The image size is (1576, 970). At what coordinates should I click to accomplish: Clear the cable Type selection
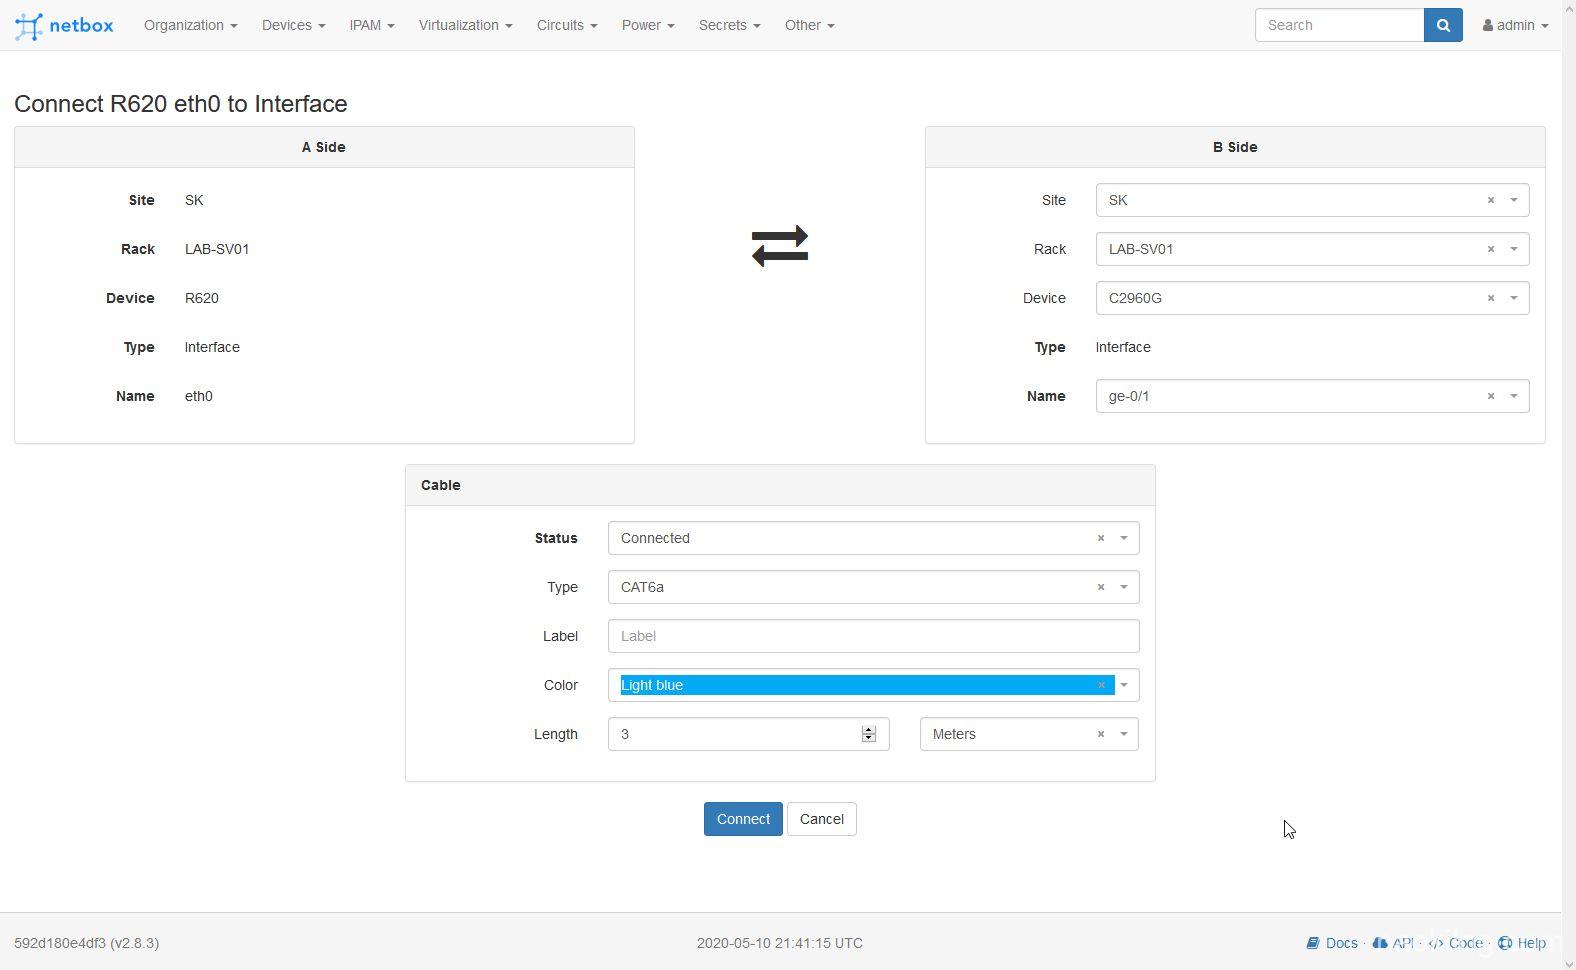pos(1101,587)
